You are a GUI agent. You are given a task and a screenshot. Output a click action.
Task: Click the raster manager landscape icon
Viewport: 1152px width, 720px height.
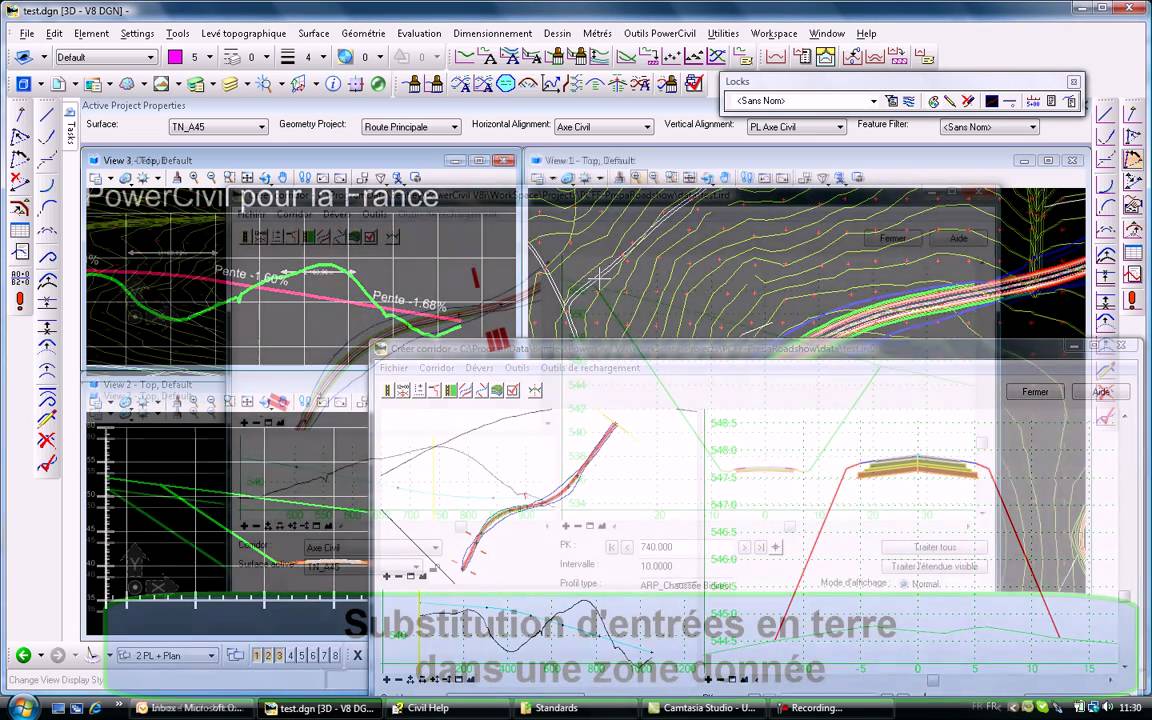[161, 84]
